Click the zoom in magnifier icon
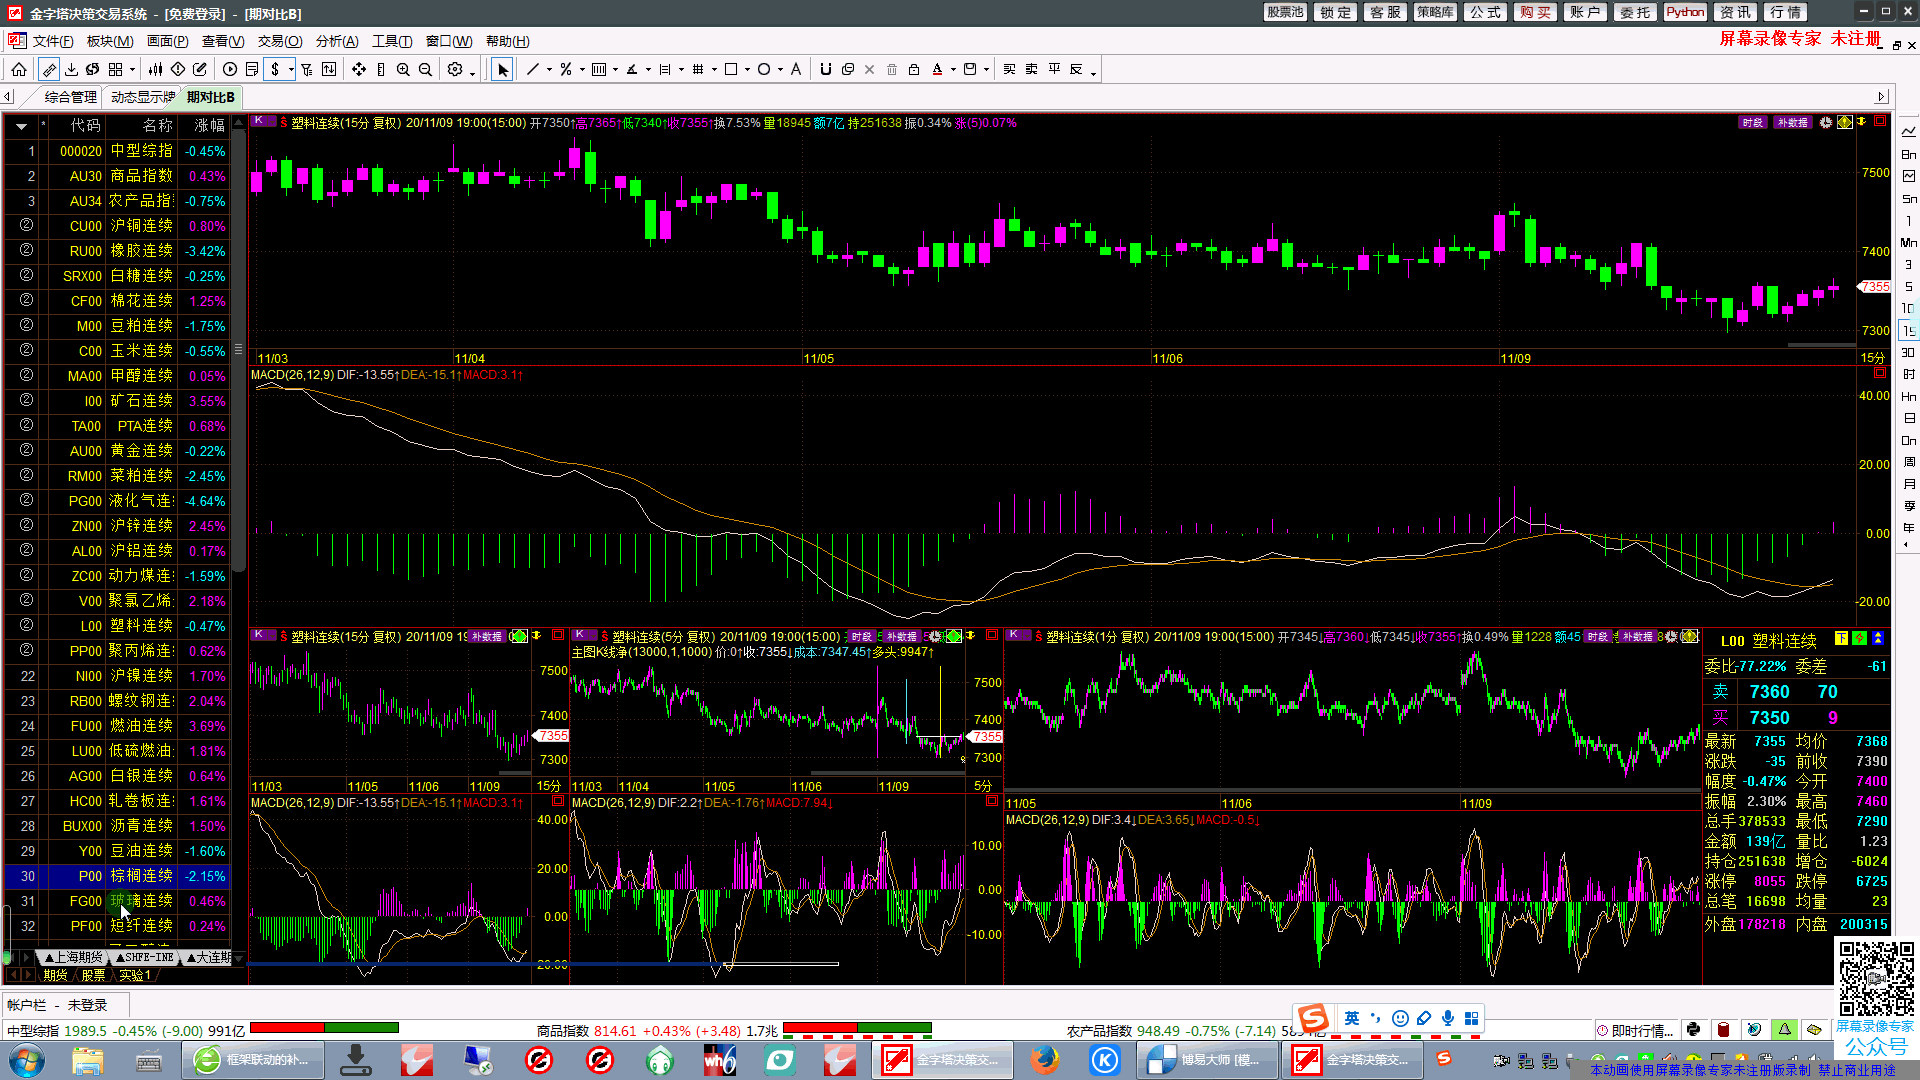Image resolution: width=1920 pixels, height=1080 pixels. coord(403,69)
